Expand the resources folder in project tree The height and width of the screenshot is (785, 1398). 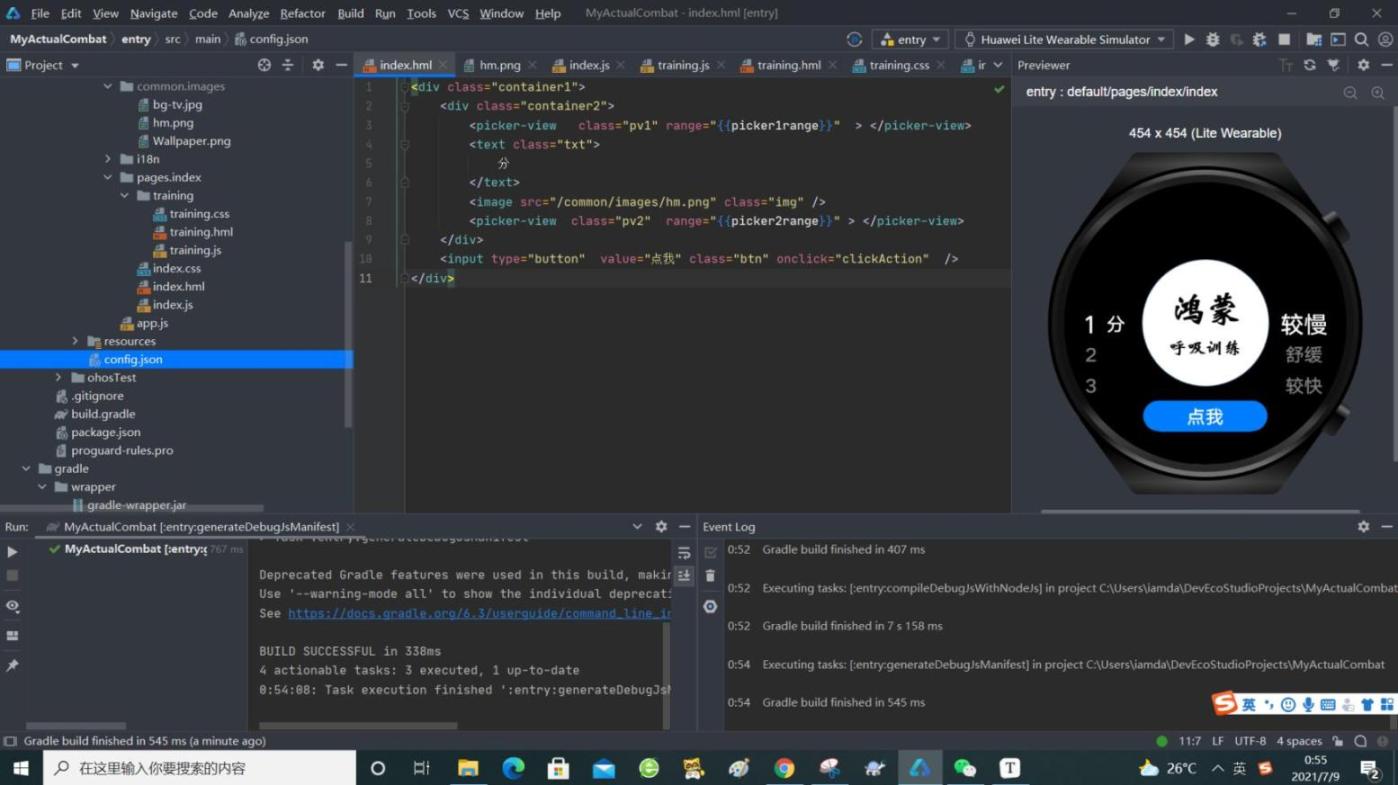(75, 341)
